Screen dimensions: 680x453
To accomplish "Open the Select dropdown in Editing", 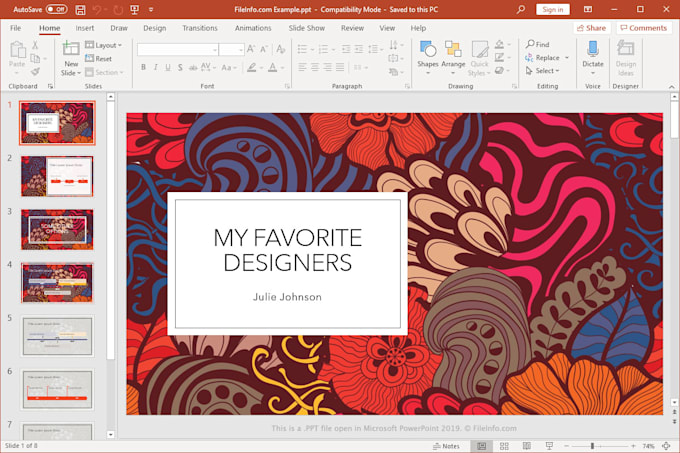I will 546,71.
